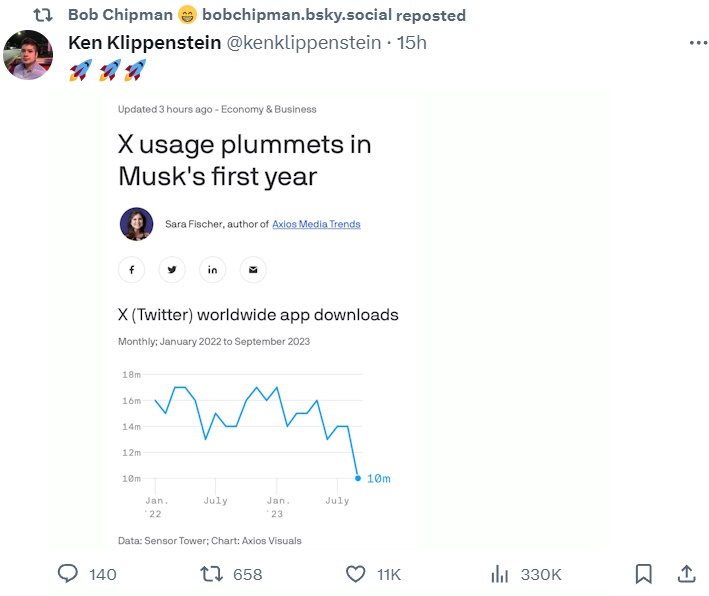The height and width of the screenshot is (596, 709).
Task: Open the article headline X usage plummets
Action: (245, 160)
